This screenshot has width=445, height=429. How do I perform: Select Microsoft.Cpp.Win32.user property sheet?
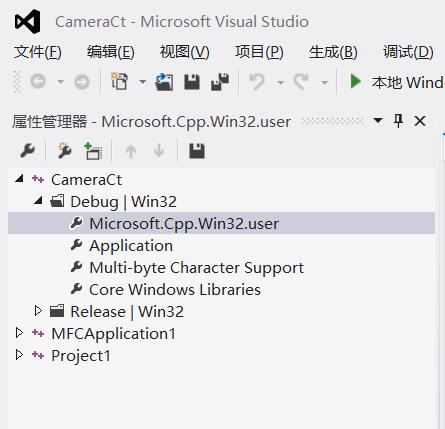[x=184, y=223]
